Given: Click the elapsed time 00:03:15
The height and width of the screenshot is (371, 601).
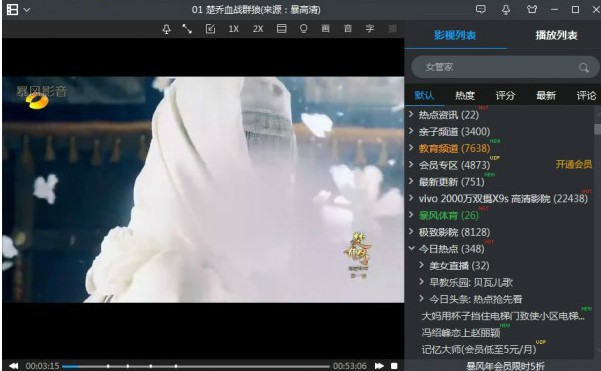Looking at the screenshot, I should click(42, 366).
